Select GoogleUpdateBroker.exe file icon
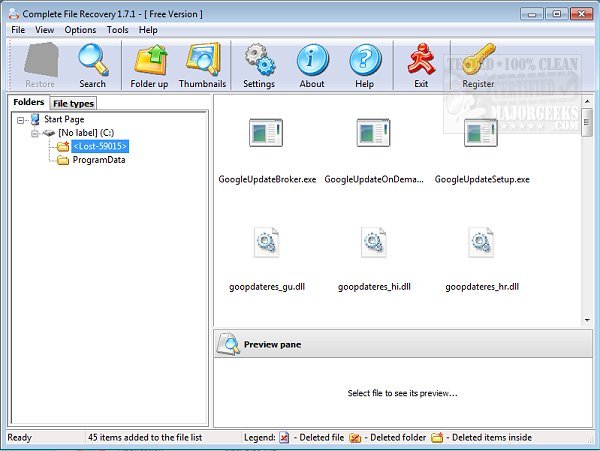The image size is (600, 451). click(266, 133)
